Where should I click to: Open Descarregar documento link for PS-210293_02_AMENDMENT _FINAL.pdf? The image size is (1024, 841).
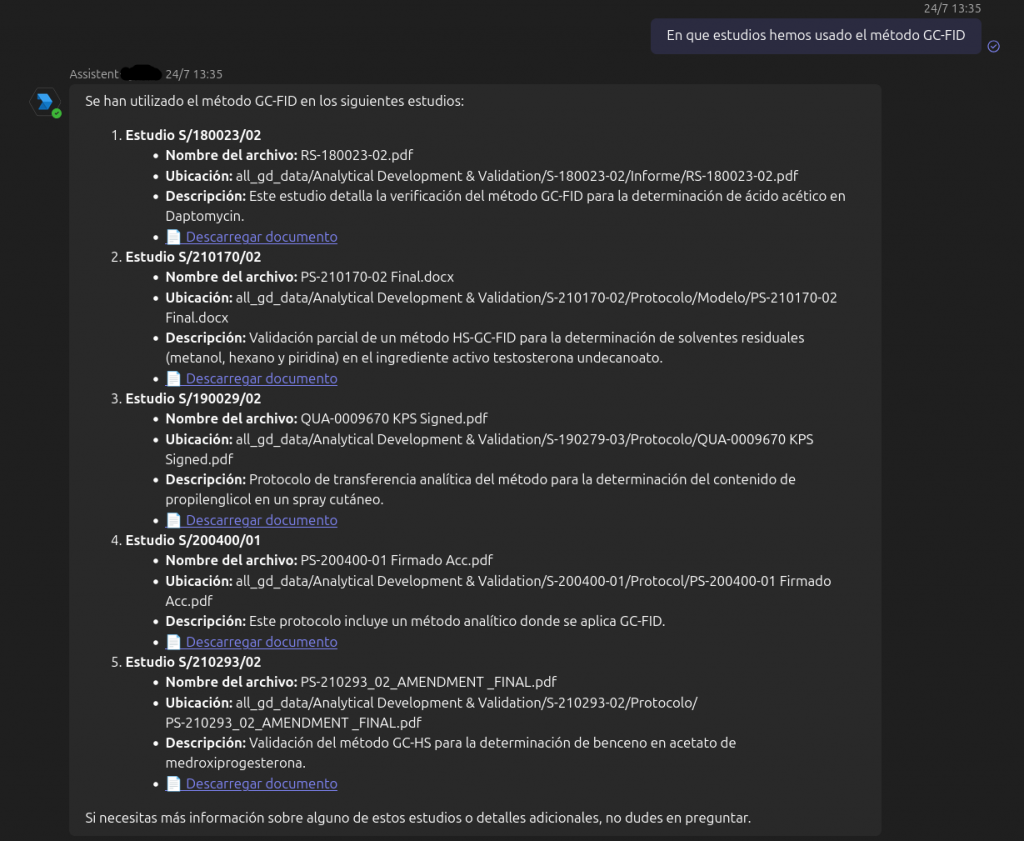coord(261,783)
